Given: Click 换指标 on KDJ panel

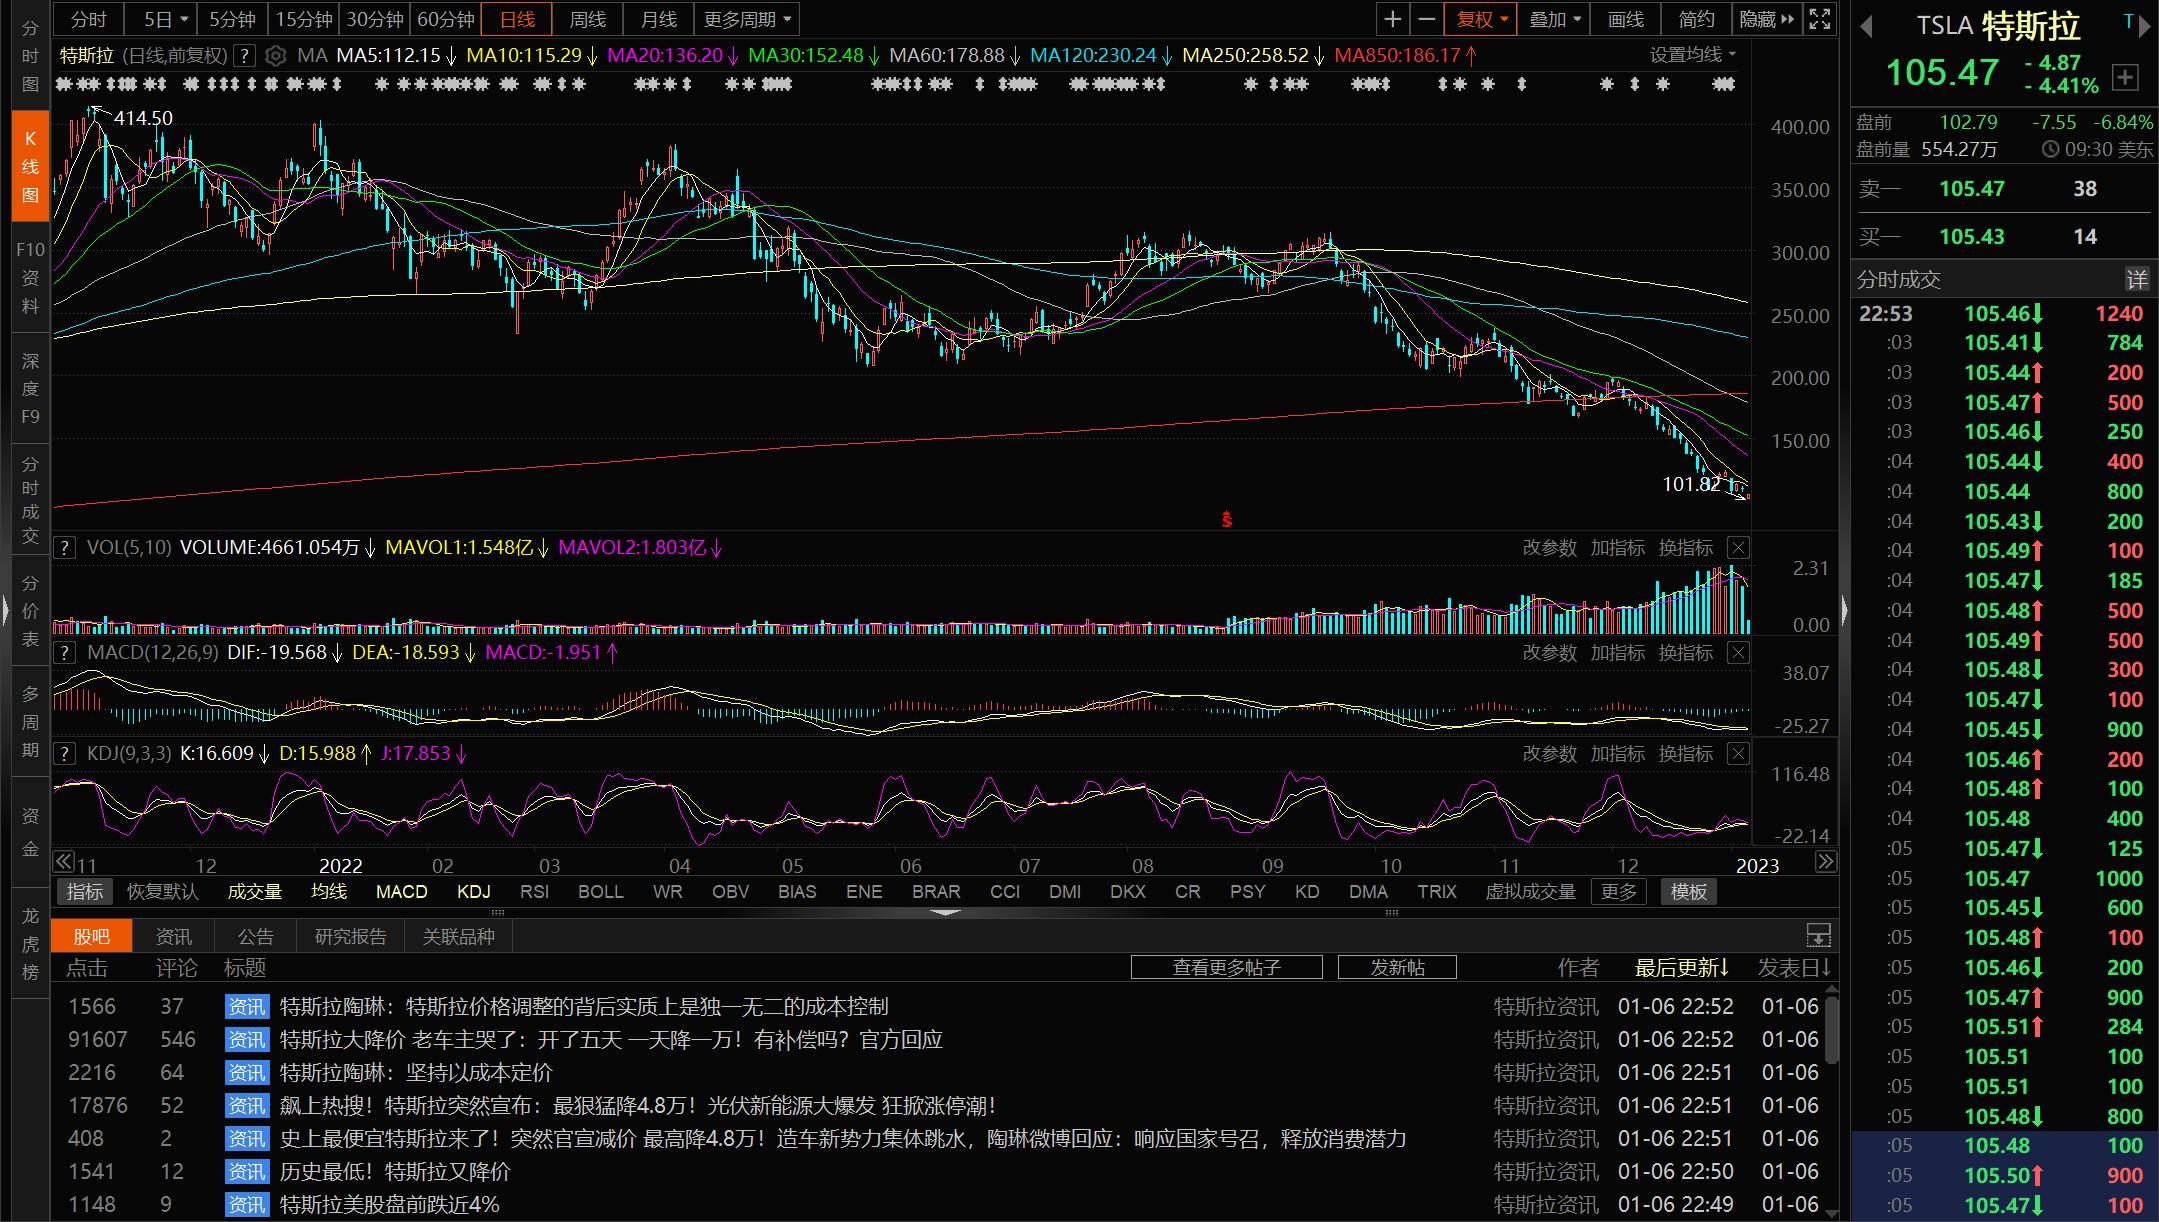Looking at the screenshot, I should coord(1686,753).
